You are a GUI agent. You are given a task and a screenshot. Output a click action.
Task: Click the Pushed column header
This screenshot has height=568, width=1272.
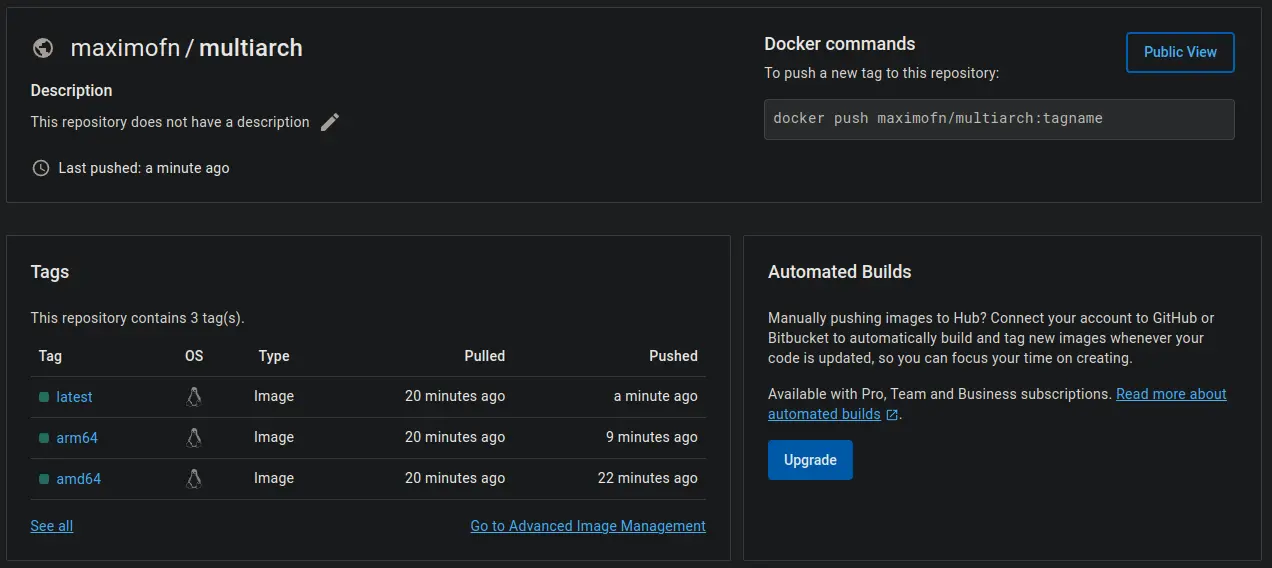pos(673,356)
